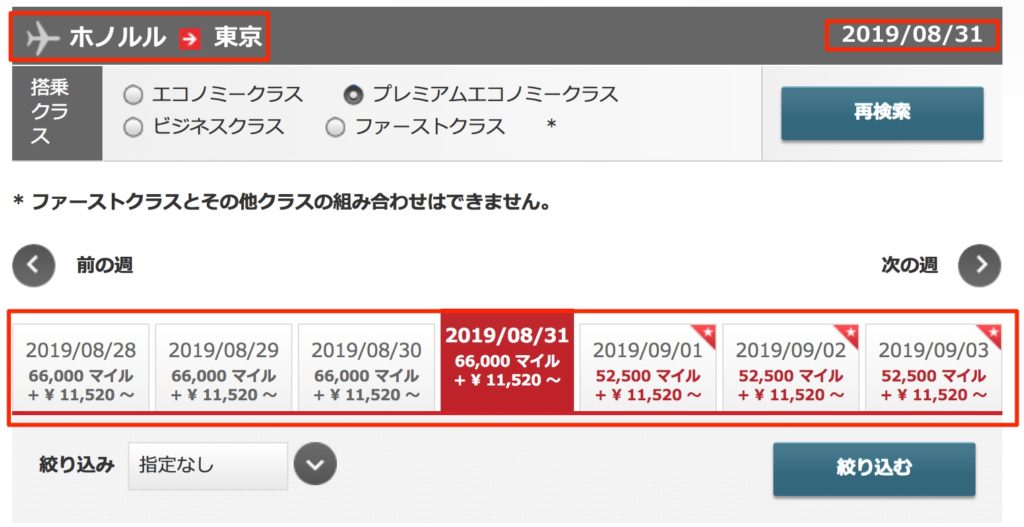Click the selected 2019/08/31 date cell
This screenshot has width=1024, height=527.
point(507,362)
